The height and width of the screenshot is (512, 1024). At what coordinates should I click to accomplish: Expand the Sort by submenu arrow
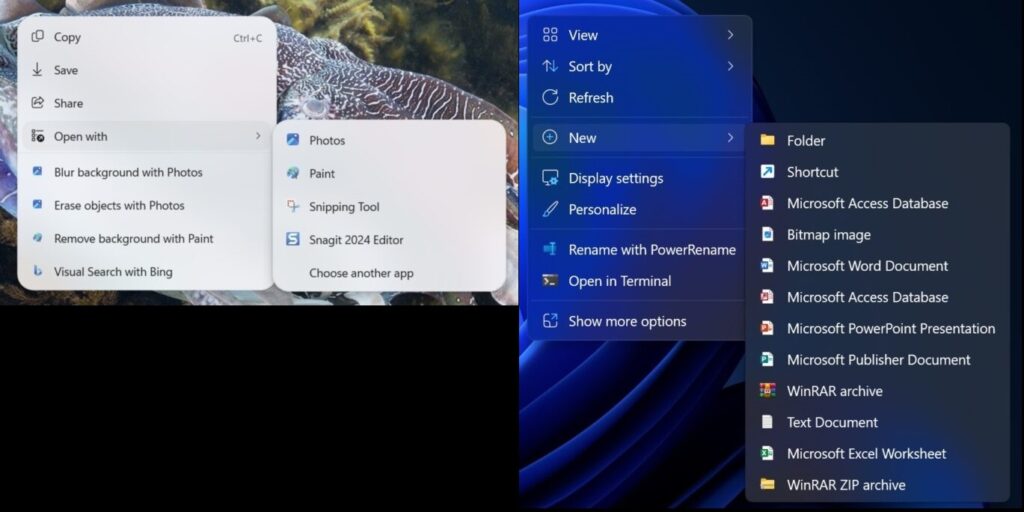(731, 66)
